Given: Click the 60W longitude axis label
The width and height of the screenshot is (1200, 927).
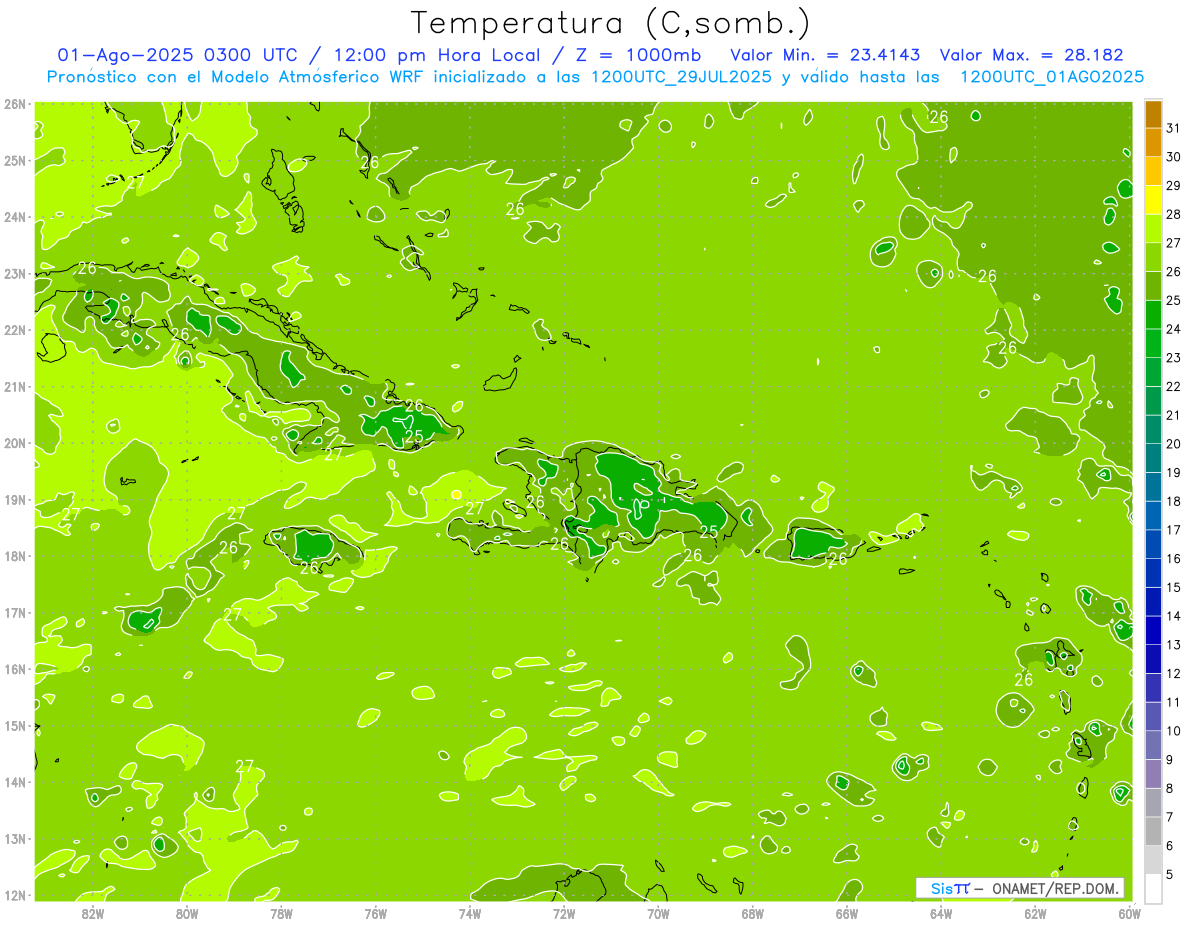Looking at the screenshot, I should pos(1129,913).
